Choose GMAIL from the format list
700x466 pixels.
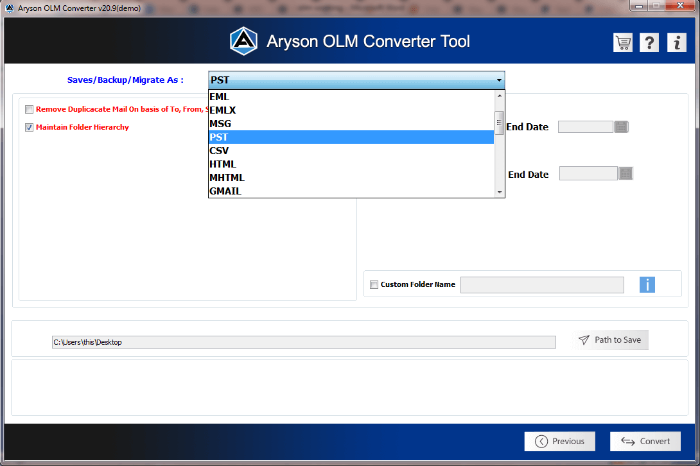pyautogui.click(x=351, y=191)
